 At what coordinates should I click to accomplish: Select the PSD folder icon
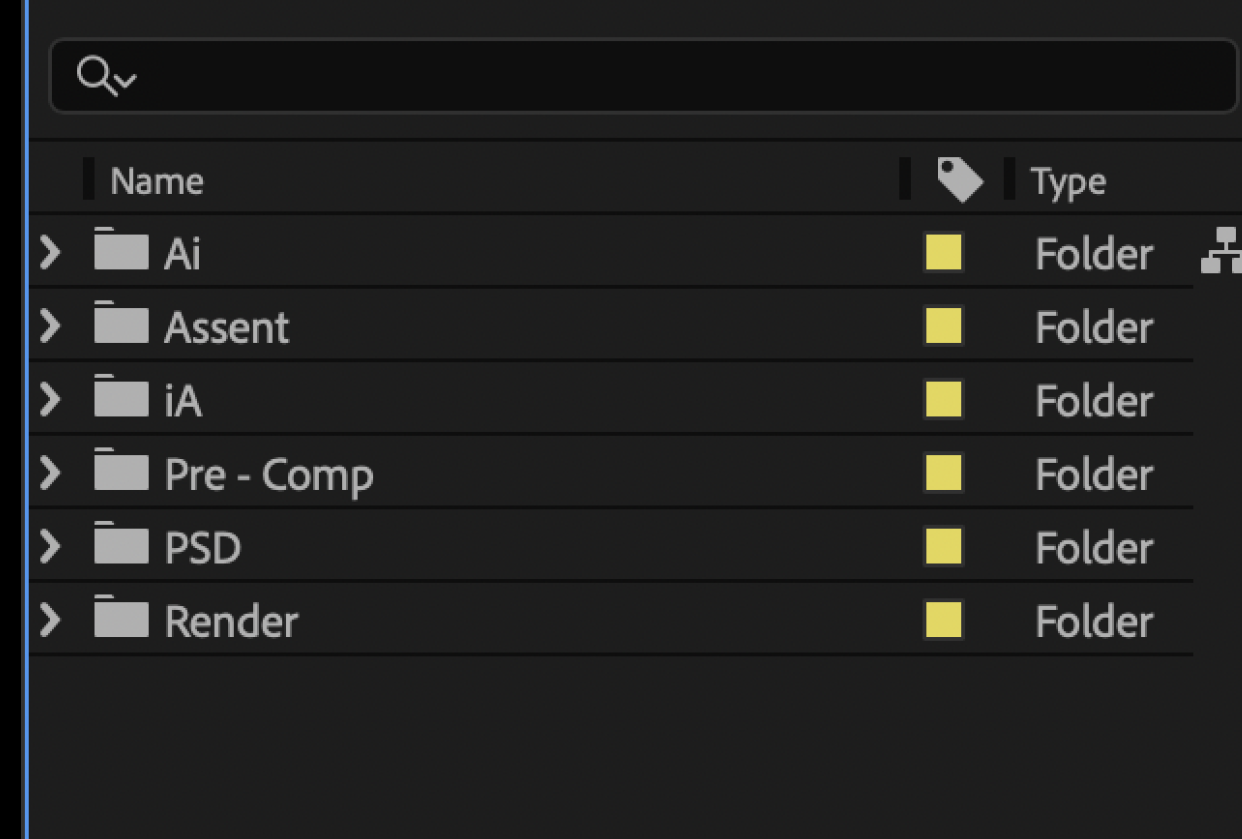121,545
